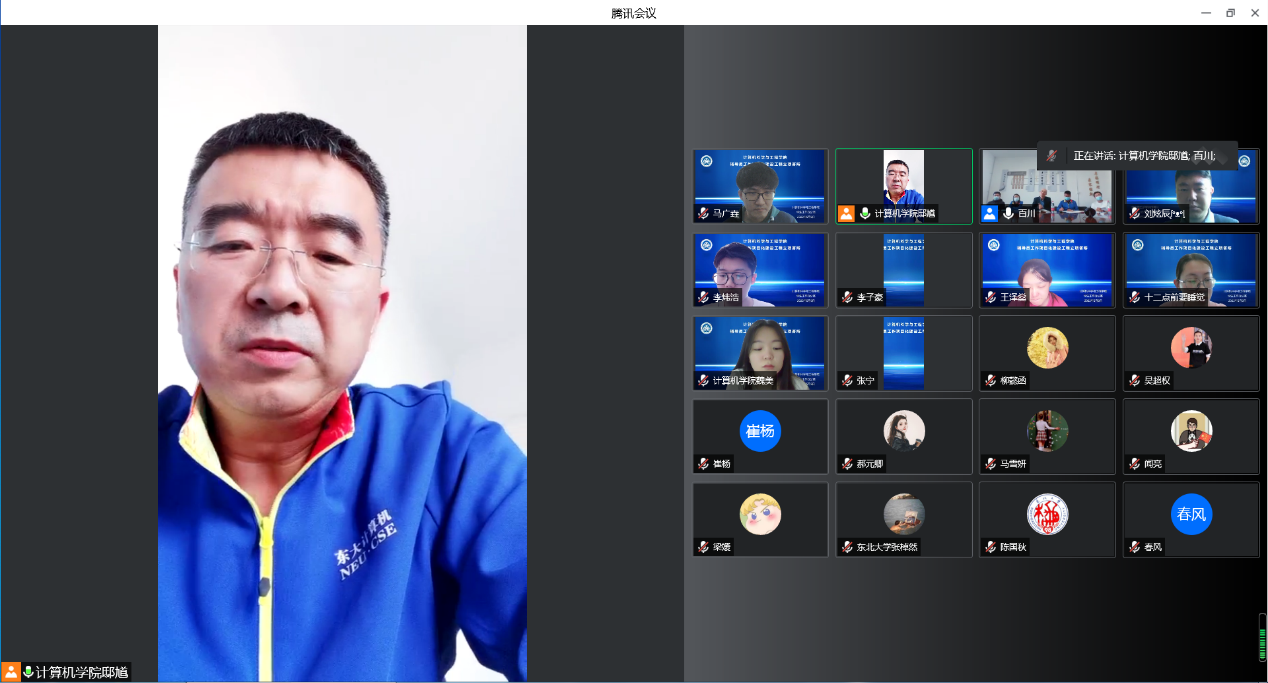
Task: Click the blue person icon on 百川's tile
Action: pos(990,213)
